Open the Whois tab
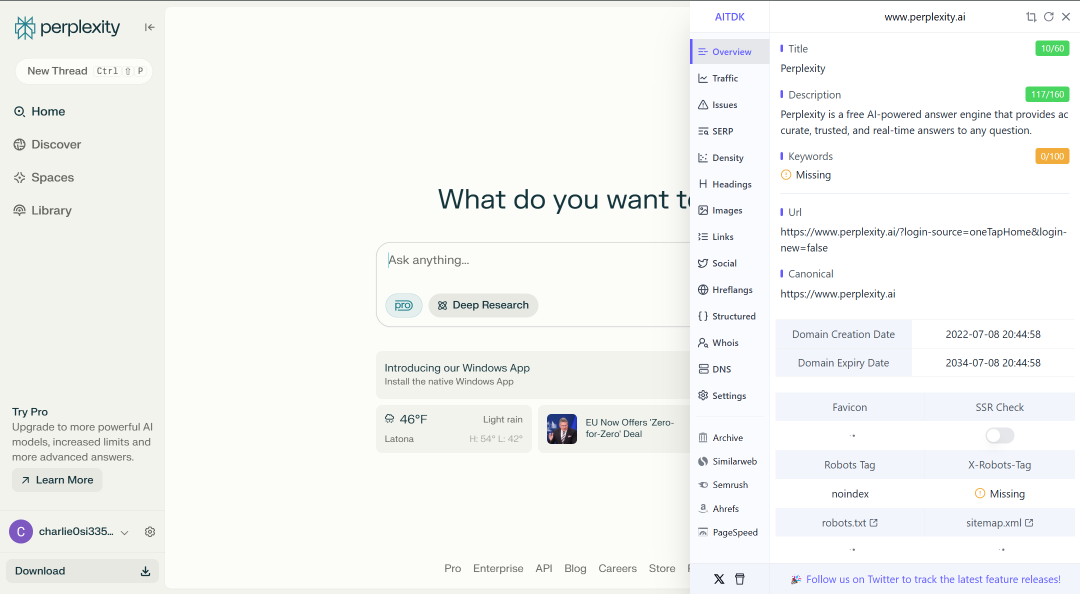The image size is (1080, 594). point(729,342)
